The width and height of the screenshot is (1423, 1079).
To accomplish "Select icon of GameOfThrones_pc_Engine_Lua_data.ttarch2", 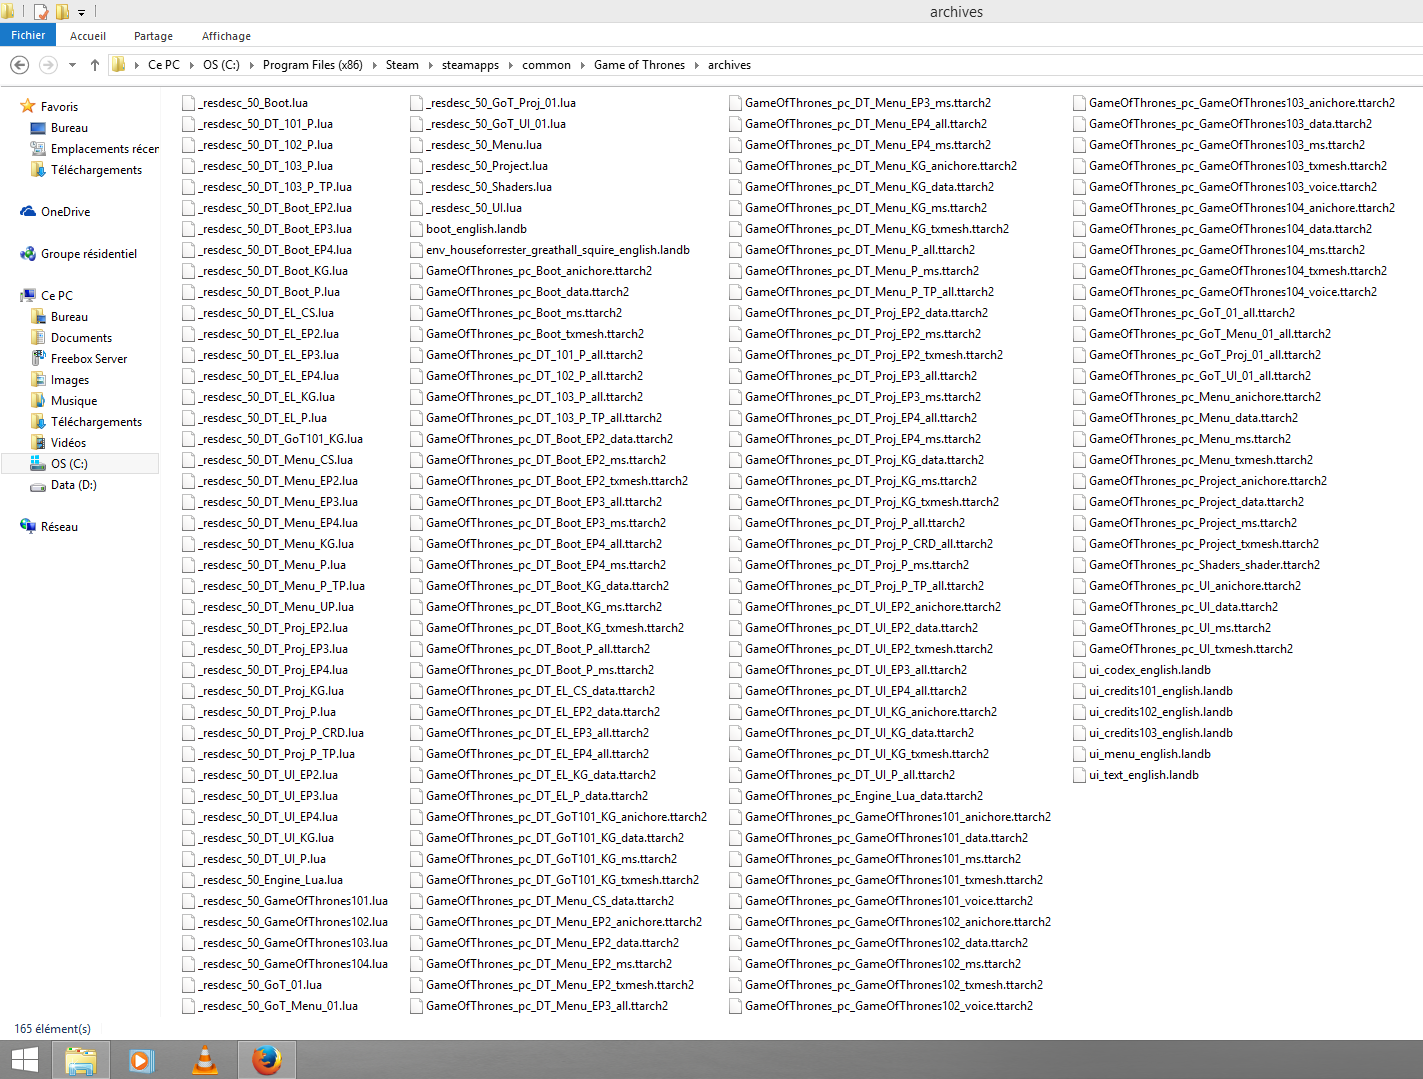I will pyautogui.click(x=736, y=796).
